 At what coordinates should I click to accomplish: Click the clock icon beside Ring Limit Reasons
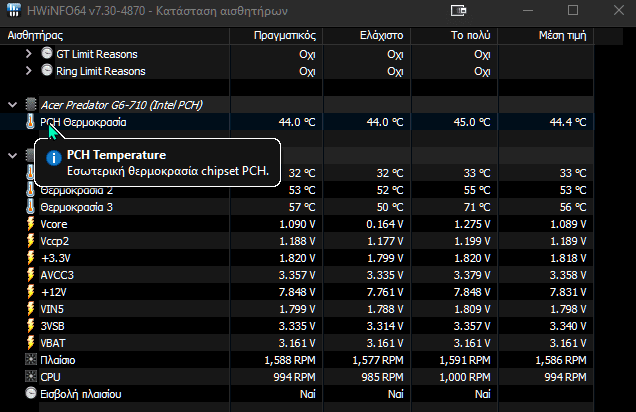47,70
